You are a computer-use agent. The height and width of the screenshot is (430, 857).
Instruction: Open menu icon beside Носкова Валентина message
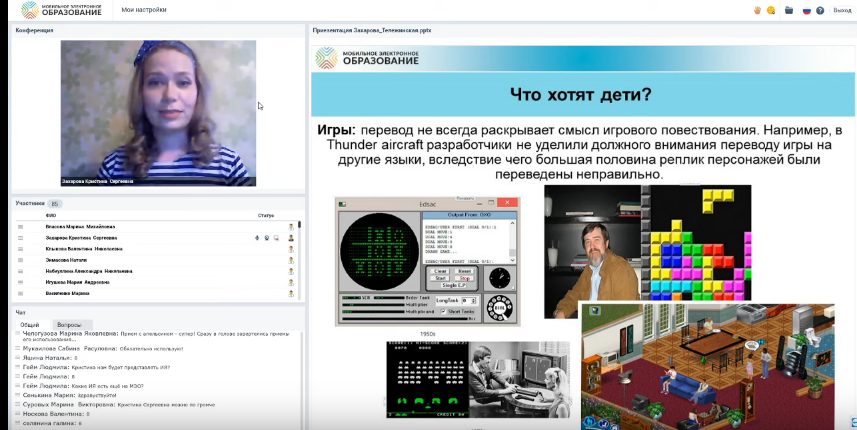[18, 414]
